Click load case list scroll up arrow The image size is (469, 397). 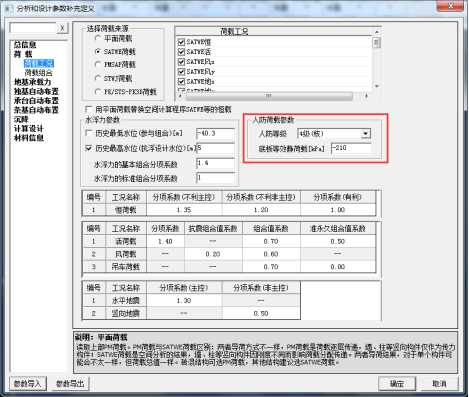pos(377,32)
